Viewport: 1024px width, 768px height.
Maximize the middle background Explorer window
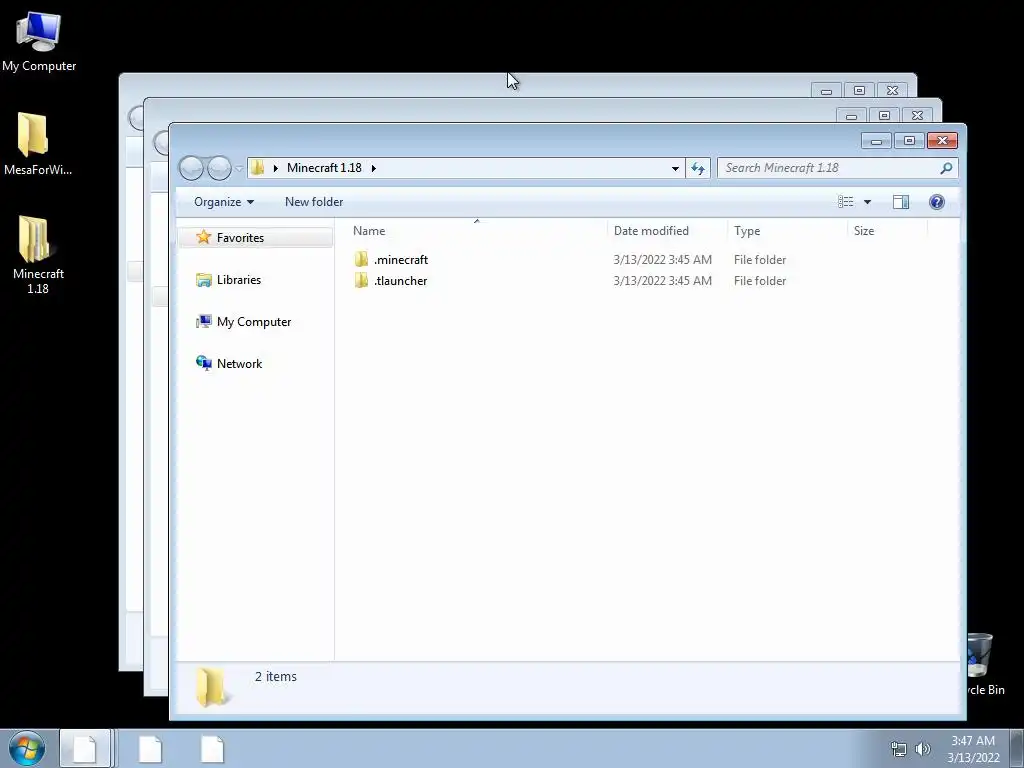884,116
